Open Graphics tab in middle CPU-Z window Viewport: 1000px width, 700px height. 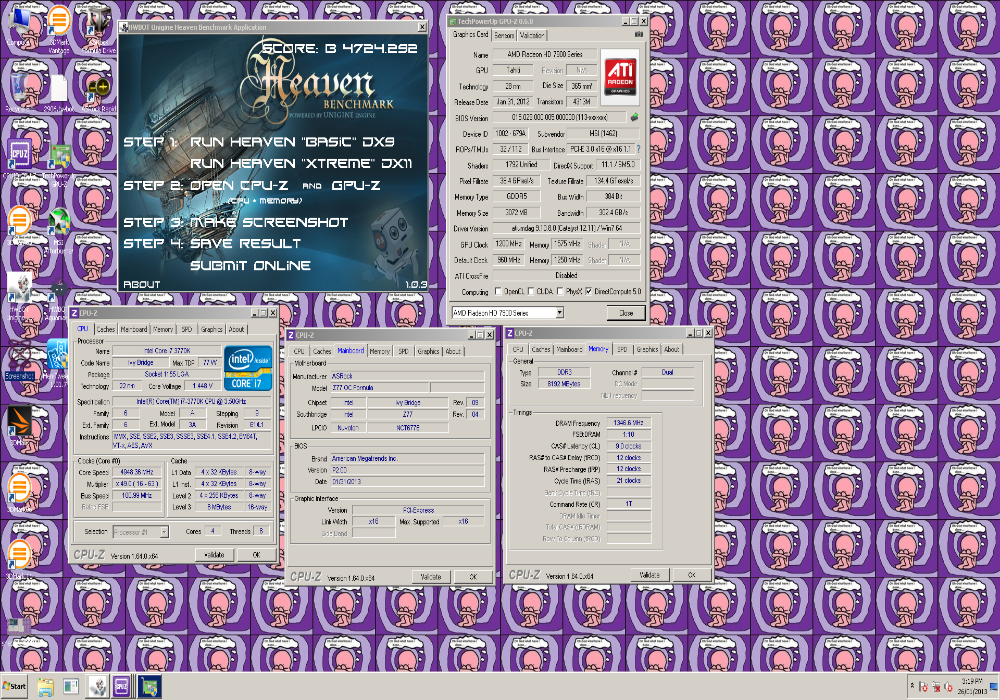click(x=428, y=351)
